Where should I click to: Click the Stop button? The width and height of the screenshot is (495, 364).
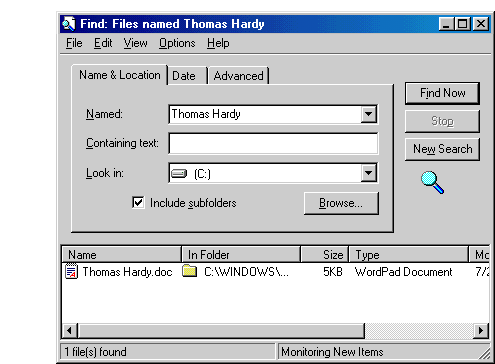pyautogui.click(x=442, y=121)
